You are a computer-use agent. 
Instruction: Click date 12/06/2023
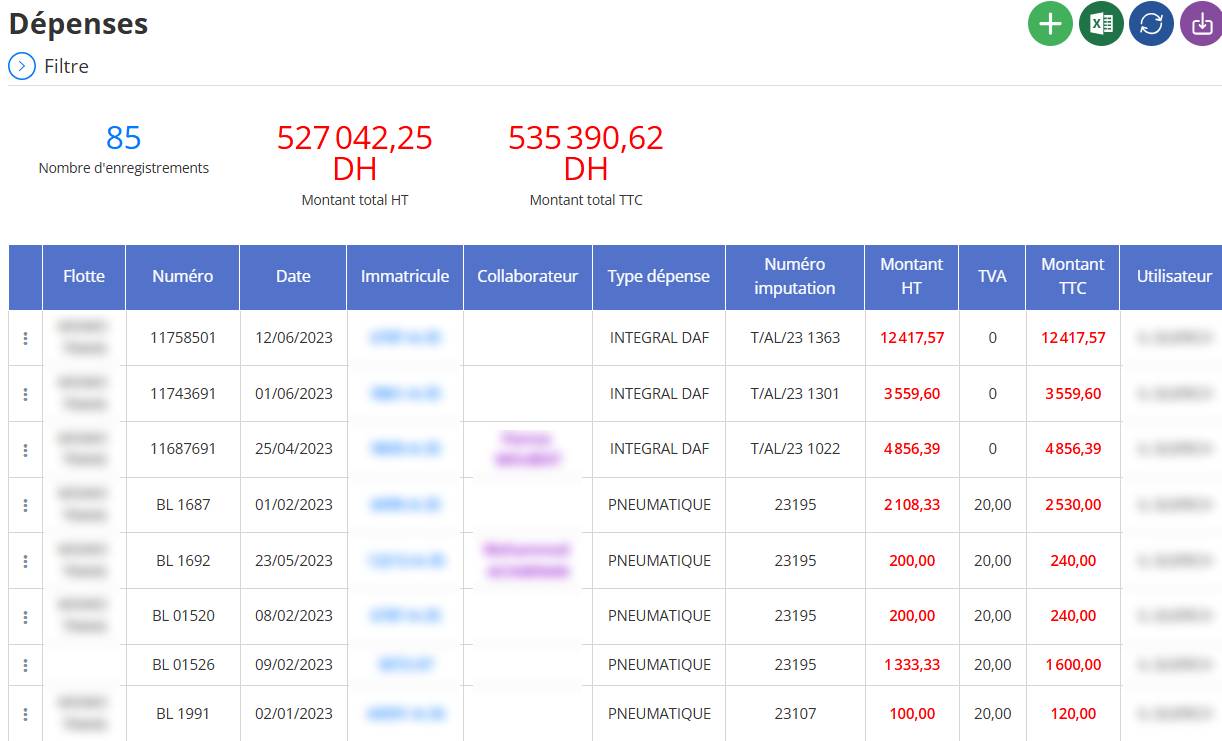coord(294,338)
